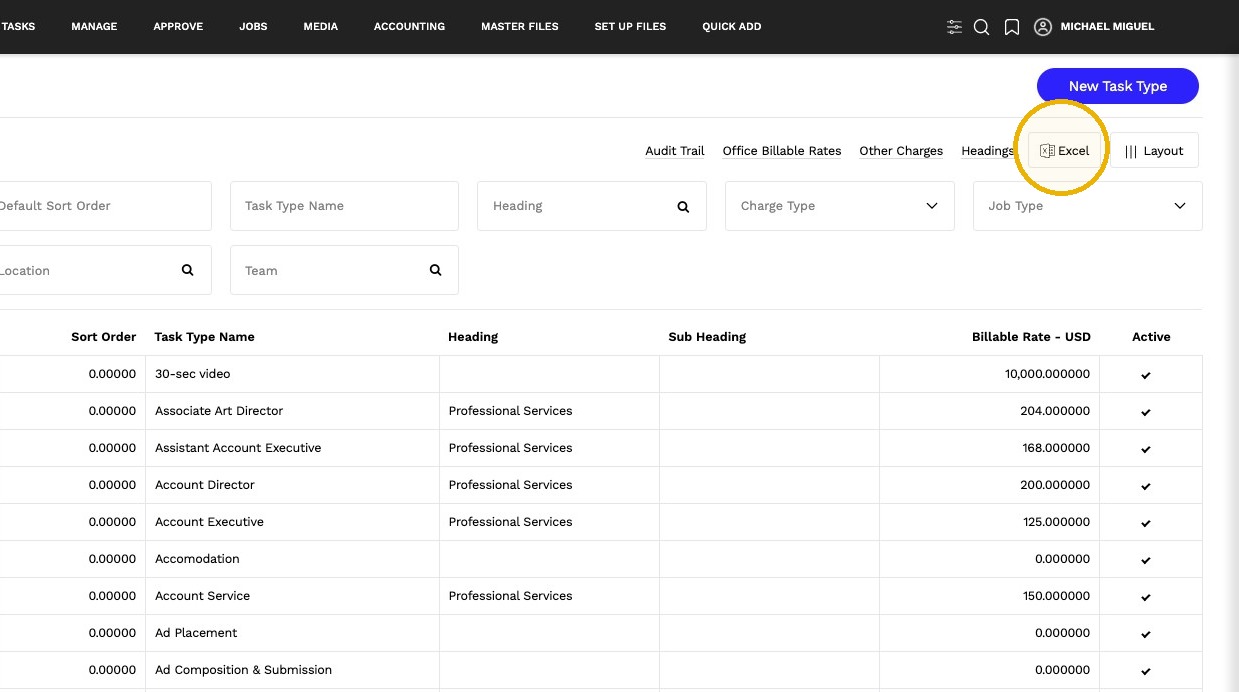1239x692 pixels.
Task: Open the Set Up Files menu
Action: pos(630,27)
